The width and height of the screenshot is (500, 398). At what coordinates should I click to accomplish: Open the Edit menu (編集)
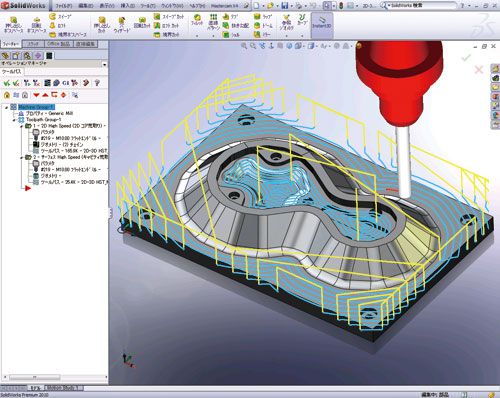tap(86, 6)
